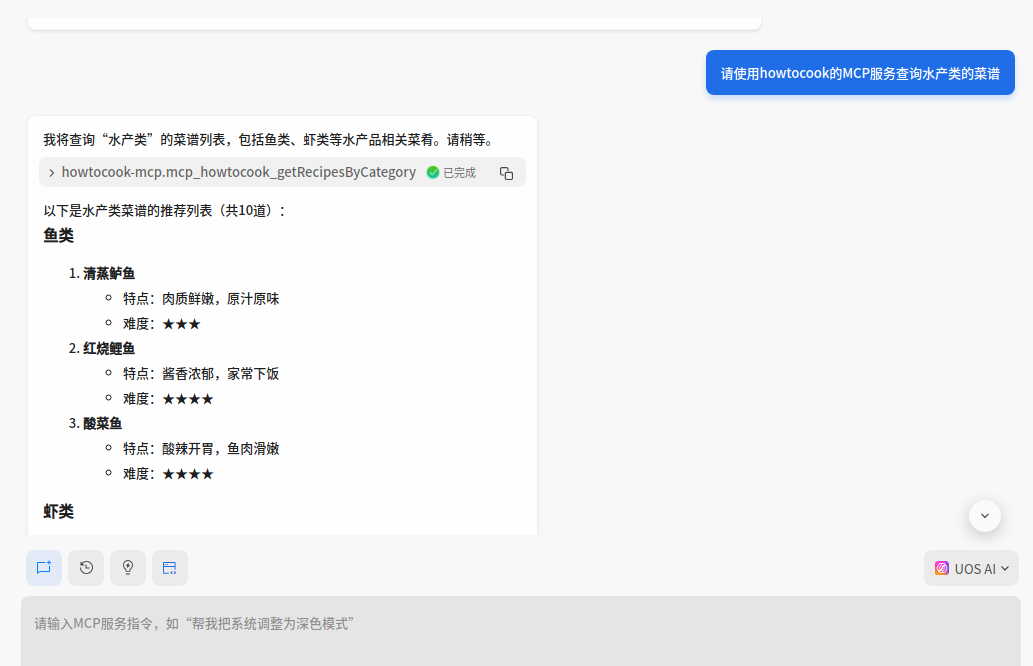
Task: Click the text 酱香浓郁，家常下饭
Action: click(221, 374)
